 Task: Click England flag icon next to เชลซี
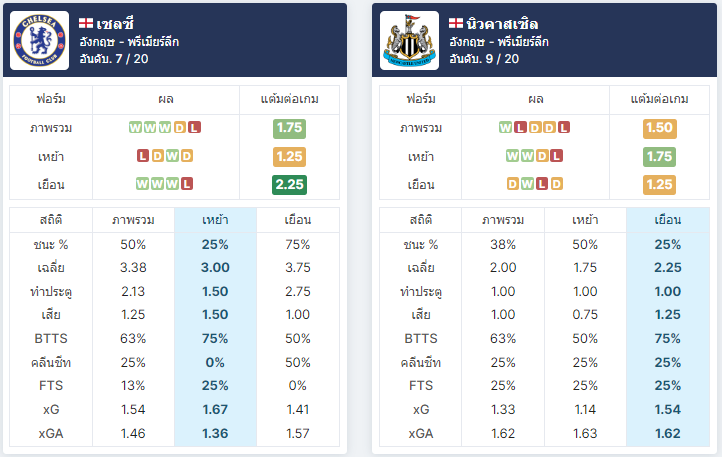pyautogui.click(x=86, y=23)
